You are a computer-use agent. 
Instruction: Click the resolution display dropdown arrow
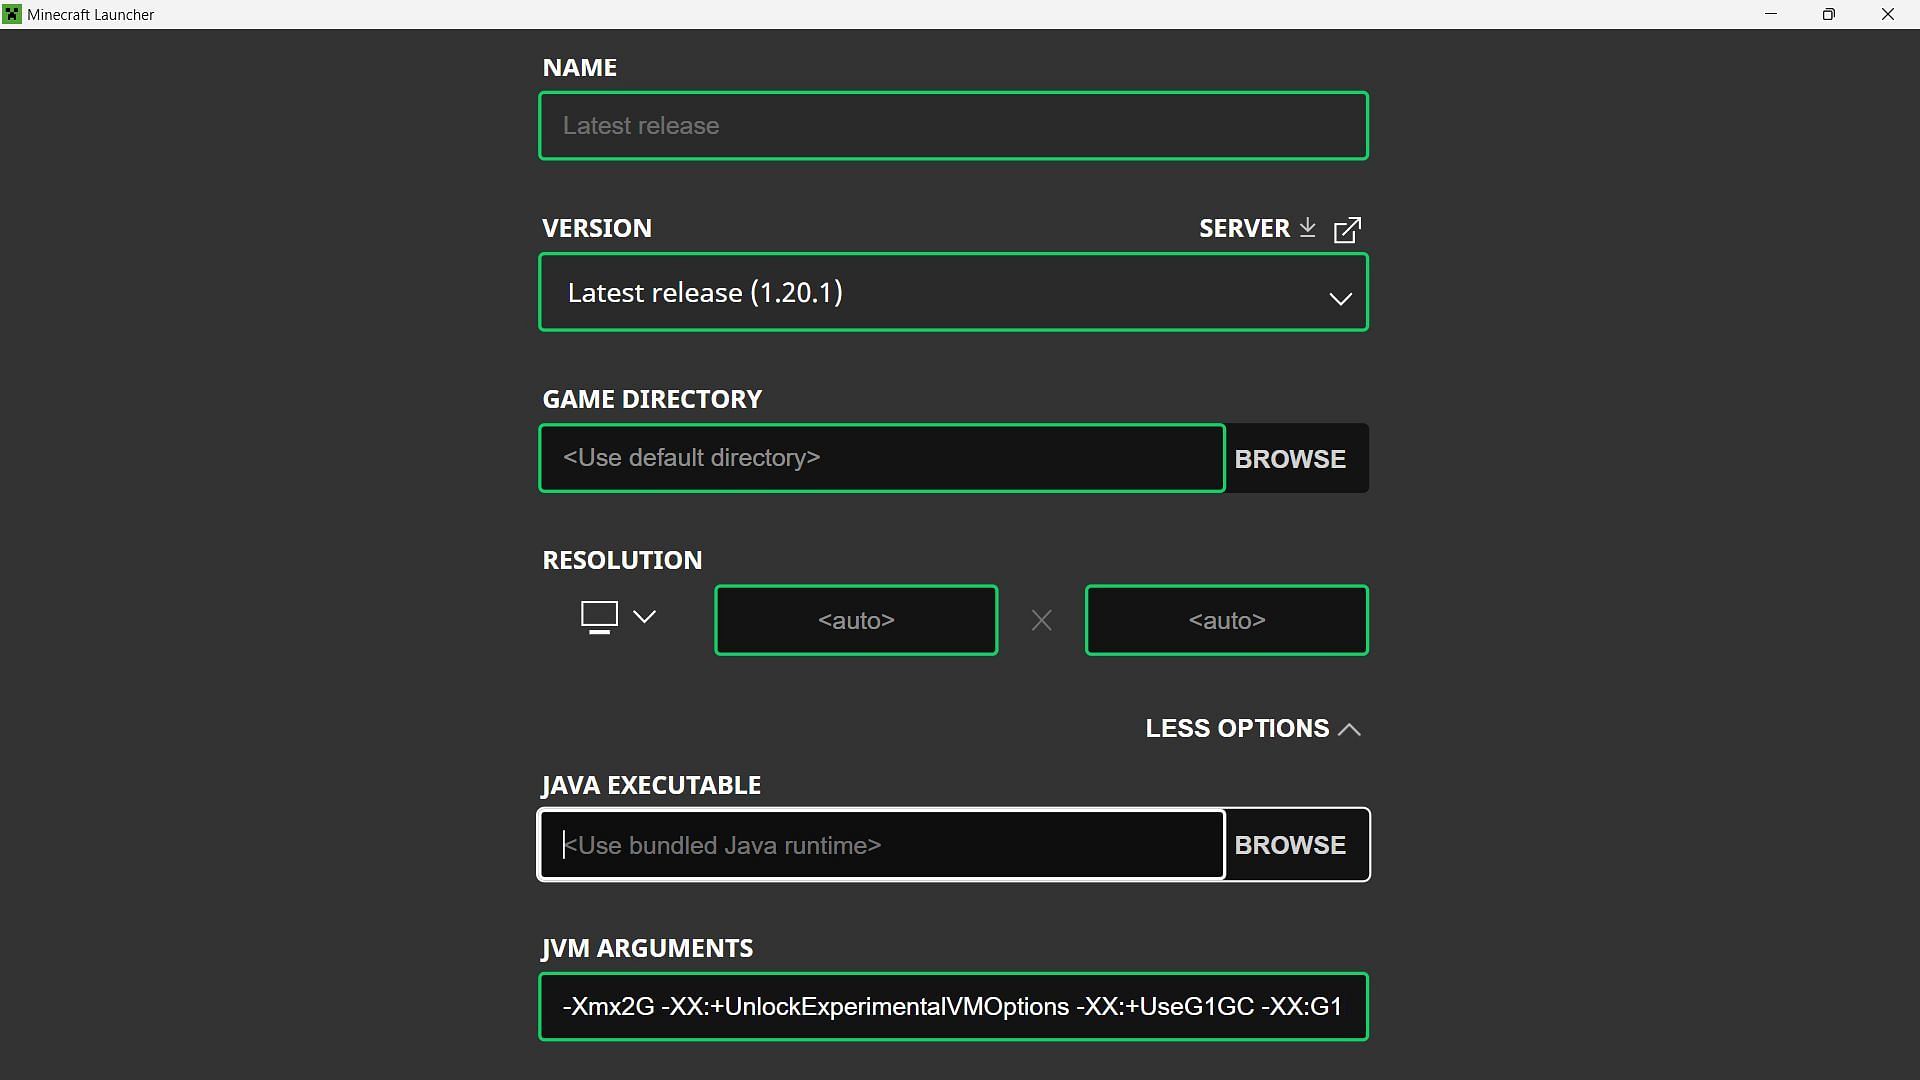(645, 616)
